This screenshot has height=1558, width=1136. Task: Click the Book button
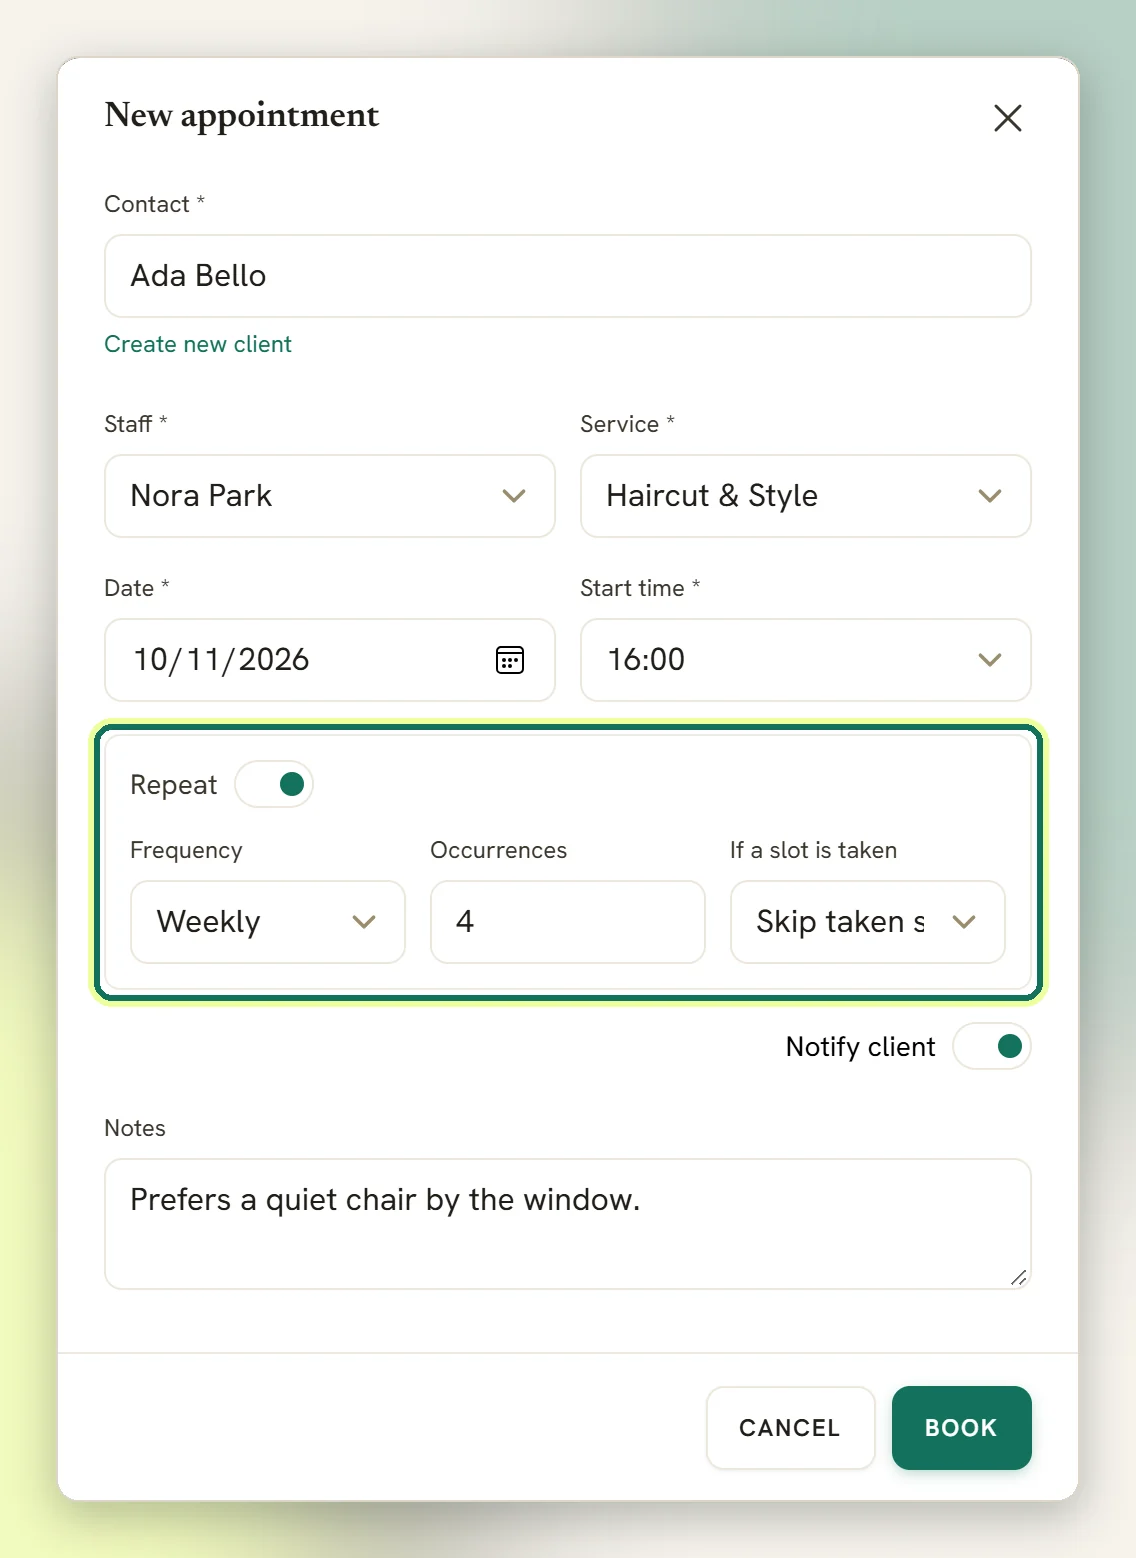tap(962, 1428)
